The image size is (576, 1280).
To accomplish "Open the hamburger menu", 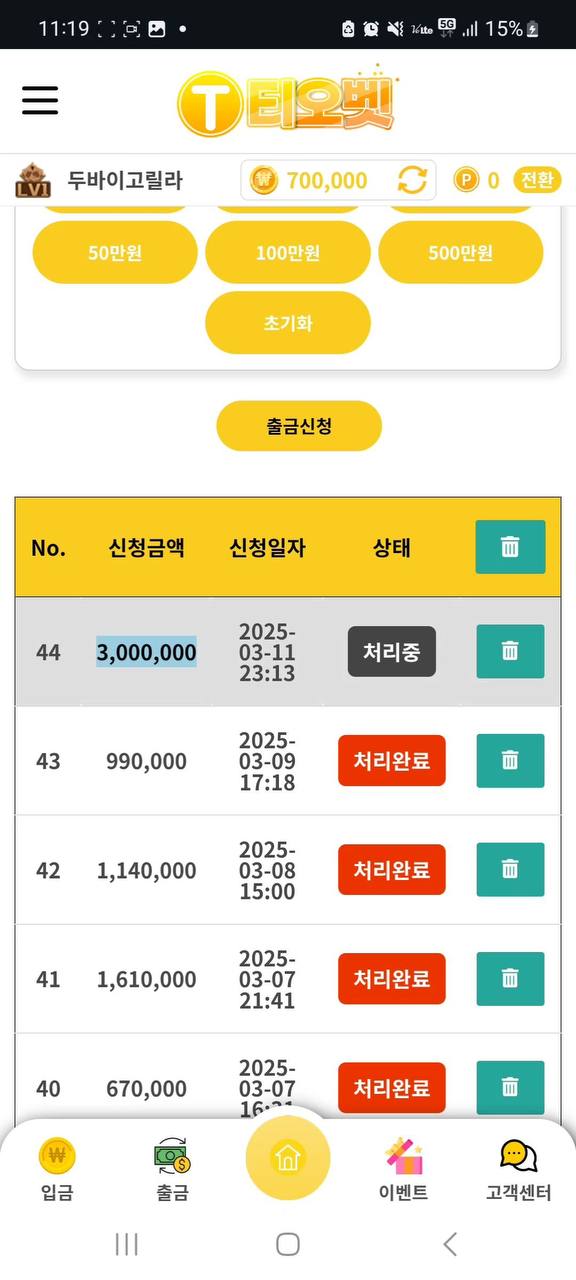I will 40,101.
